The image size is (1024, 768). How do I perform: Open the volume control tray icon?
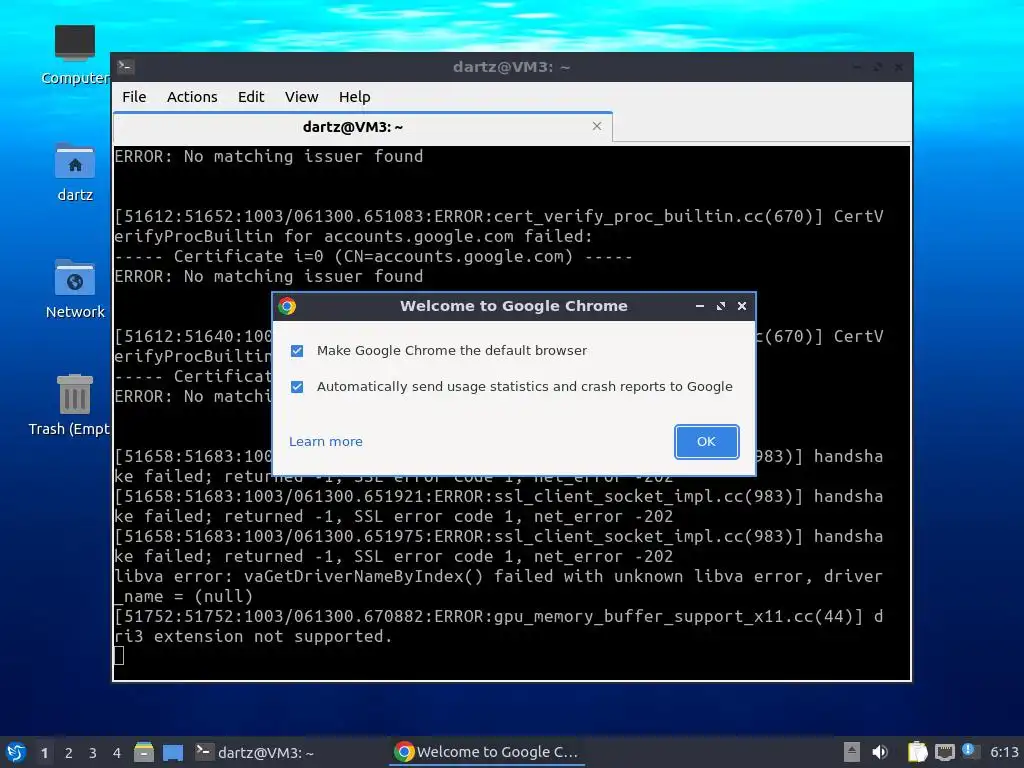tap(880, 752)
